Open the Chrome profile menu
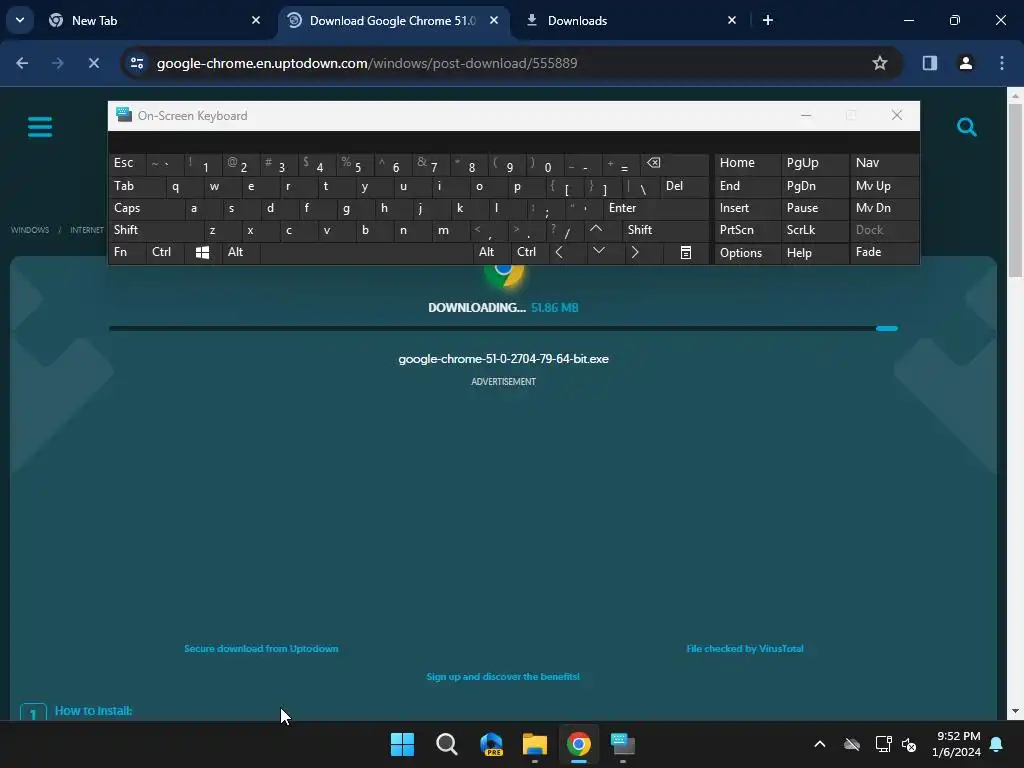Screen dimensions: 1024x768 (965, 63)
